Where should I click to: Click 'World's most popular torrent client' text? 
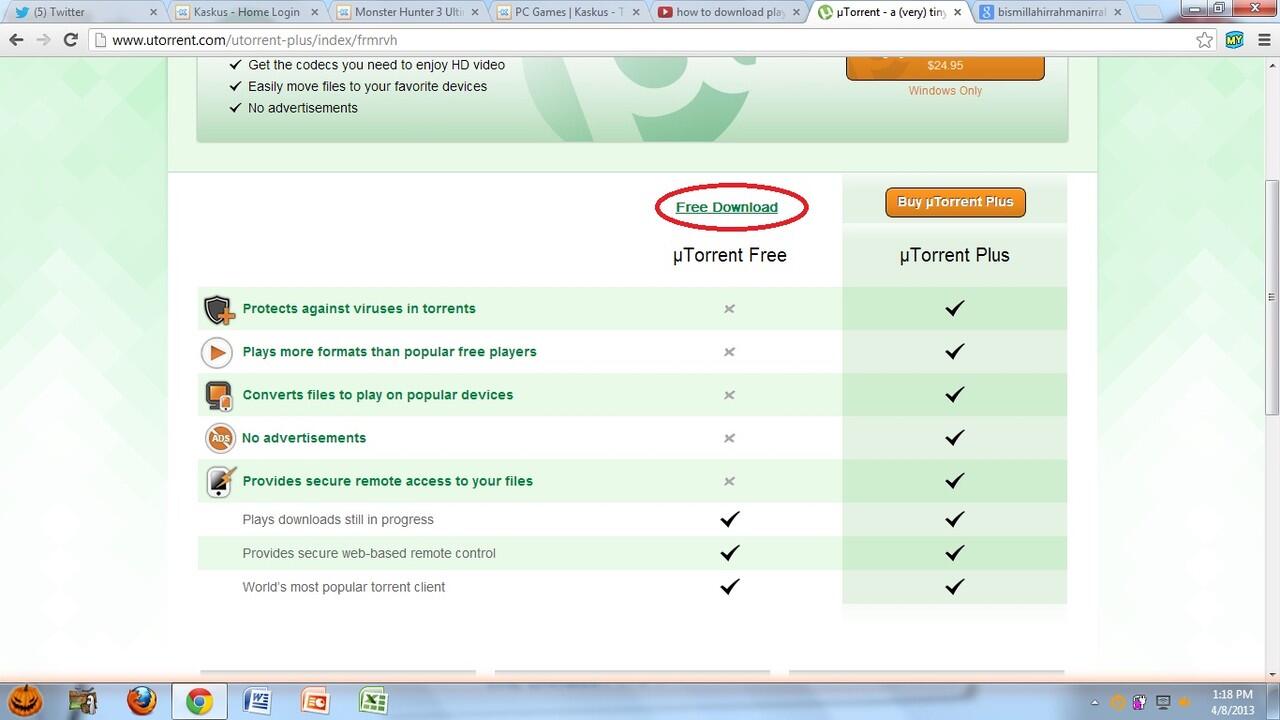344,587
